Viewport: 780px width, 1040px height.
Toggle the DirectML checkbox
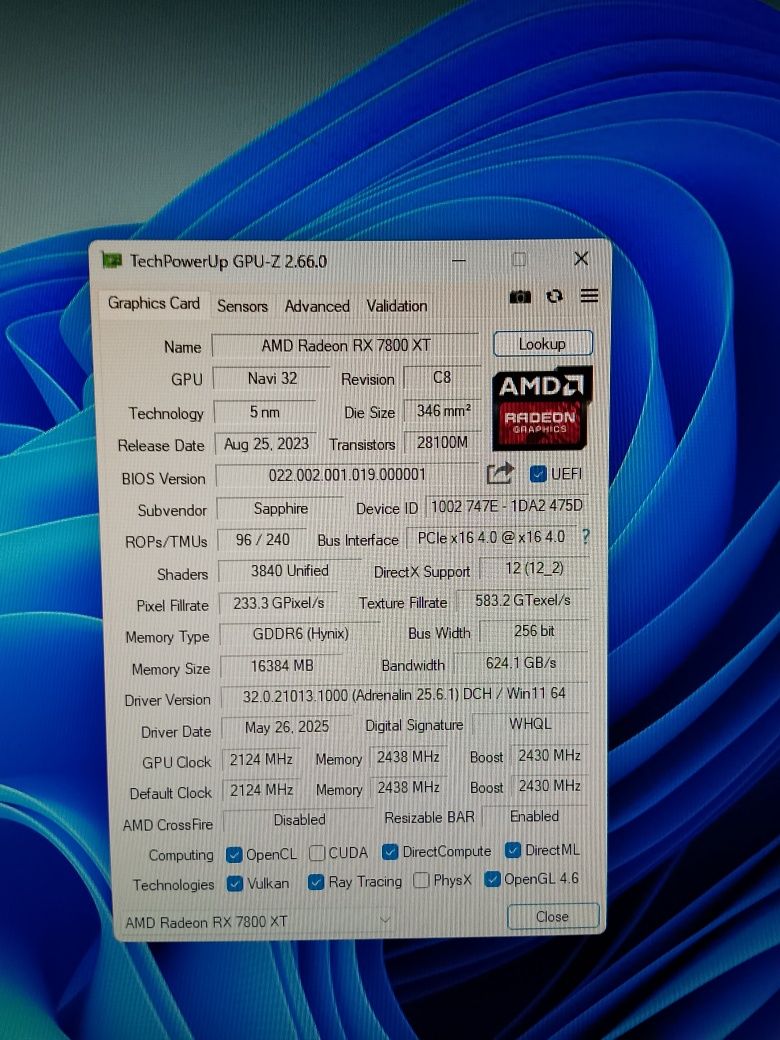tap(513, 850)
